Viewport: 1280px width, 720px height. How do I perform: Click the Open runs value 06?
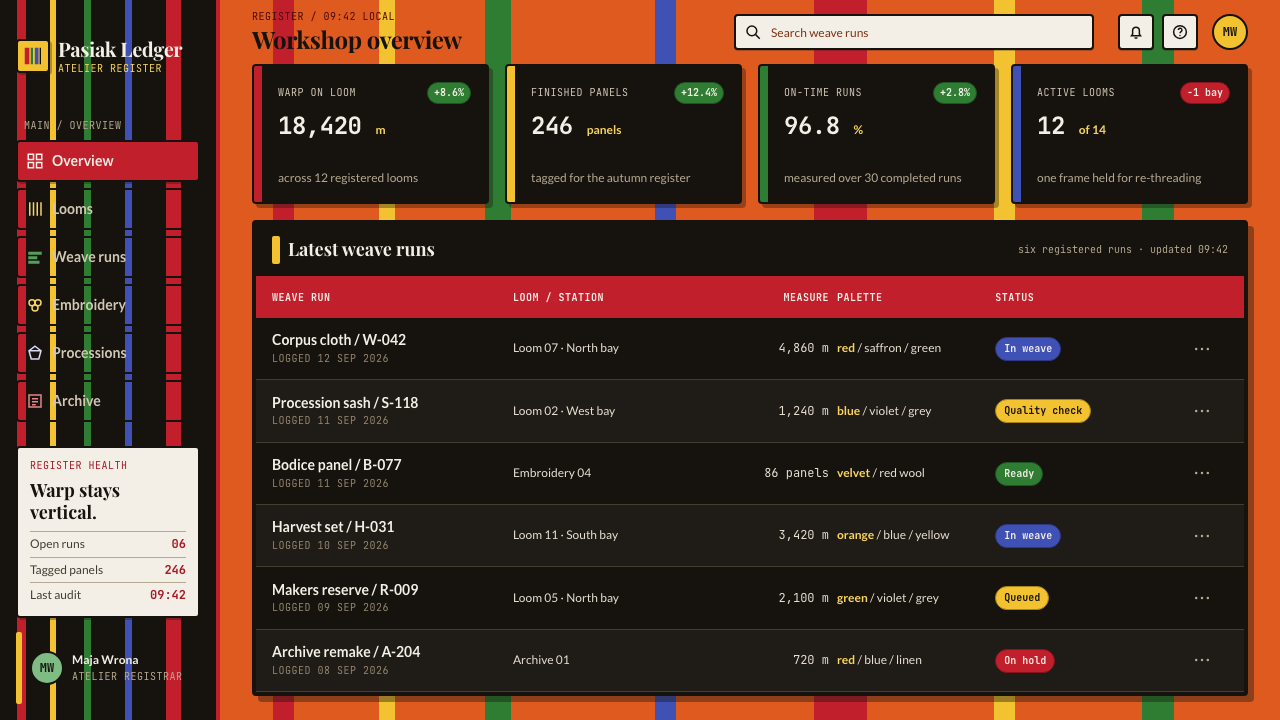pyautogui.click(x=178, y=544)
